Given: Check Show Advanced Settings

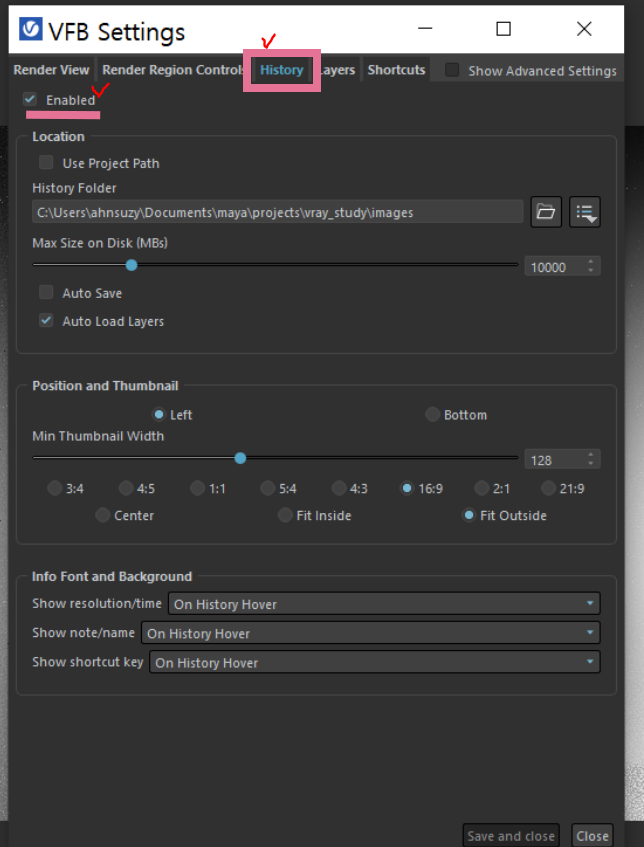Looking at the screenshot, I should pyautogui.click(x=452, y=70).
